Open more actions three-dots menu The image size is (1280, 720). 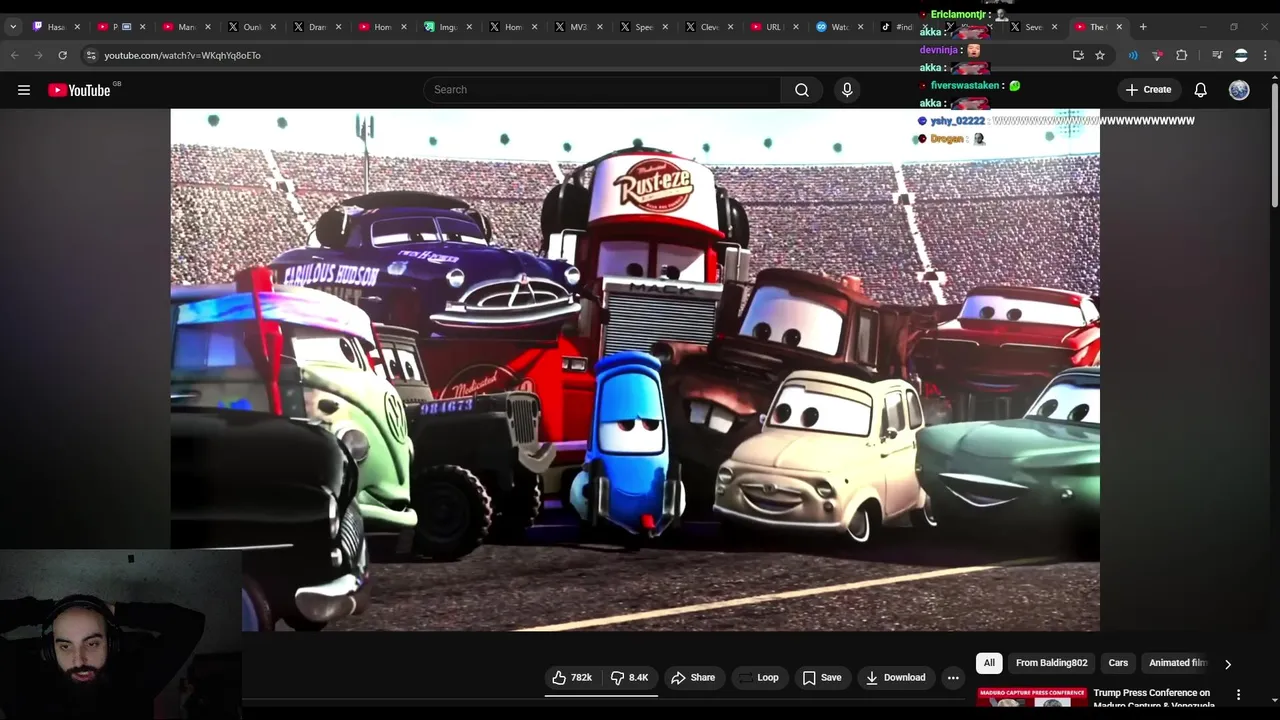[x=953, y=678]
